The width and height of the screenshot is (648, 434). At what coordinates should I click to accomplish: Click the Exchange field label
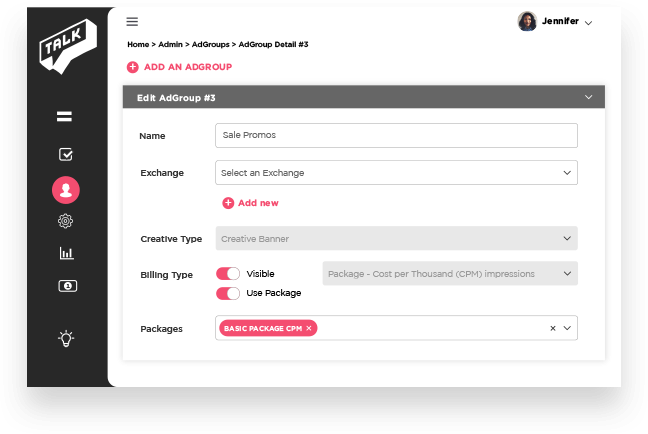162,173
